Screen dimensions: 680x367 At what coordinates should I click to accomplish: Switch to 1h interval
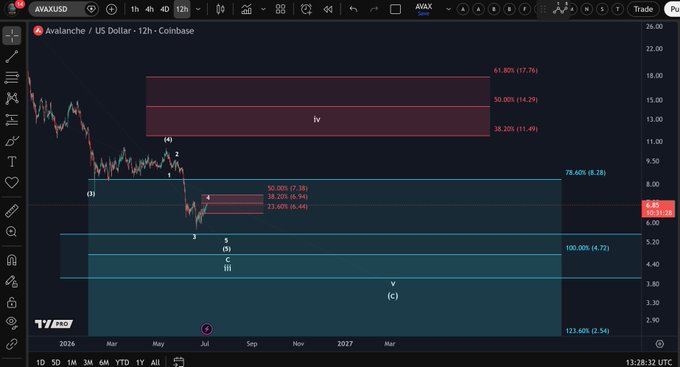click(x=135, y=9)
